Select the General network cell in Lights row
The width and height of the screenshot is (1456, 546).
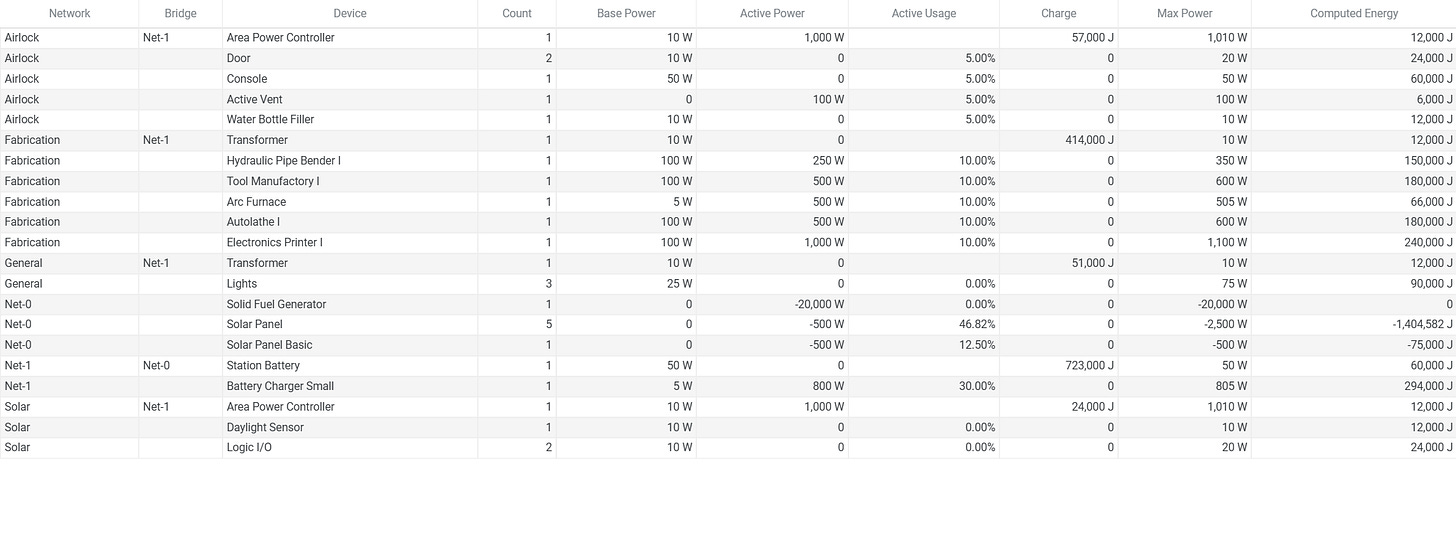[69, 284]
